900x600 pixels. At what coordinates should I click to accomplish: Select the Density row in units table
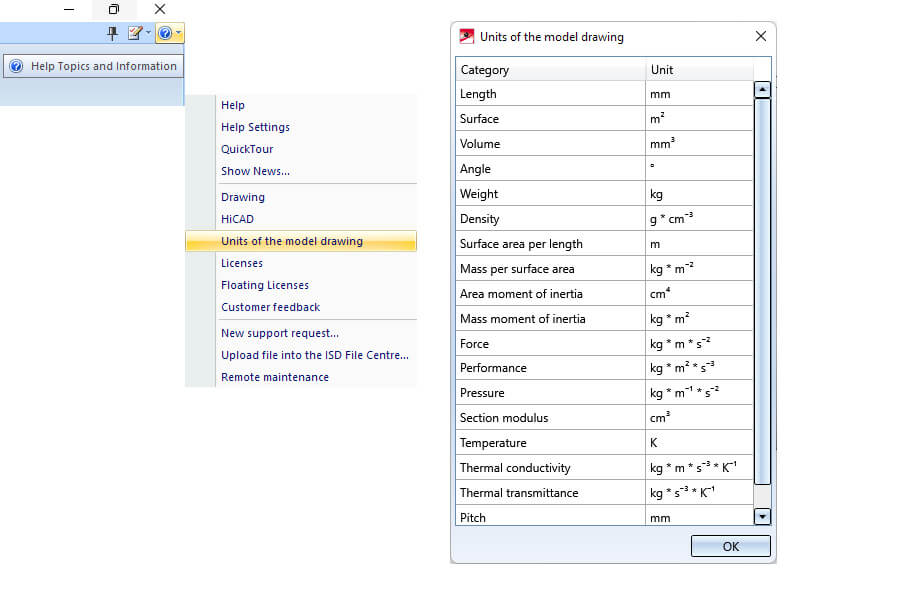tap(604, 219)
